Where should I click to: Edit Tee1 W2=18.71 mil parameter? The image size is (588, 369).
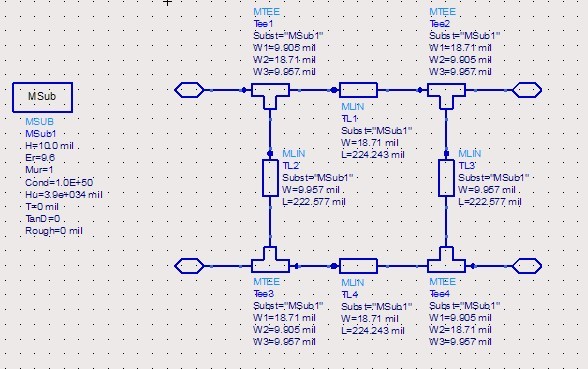click(x=284, y=60)
